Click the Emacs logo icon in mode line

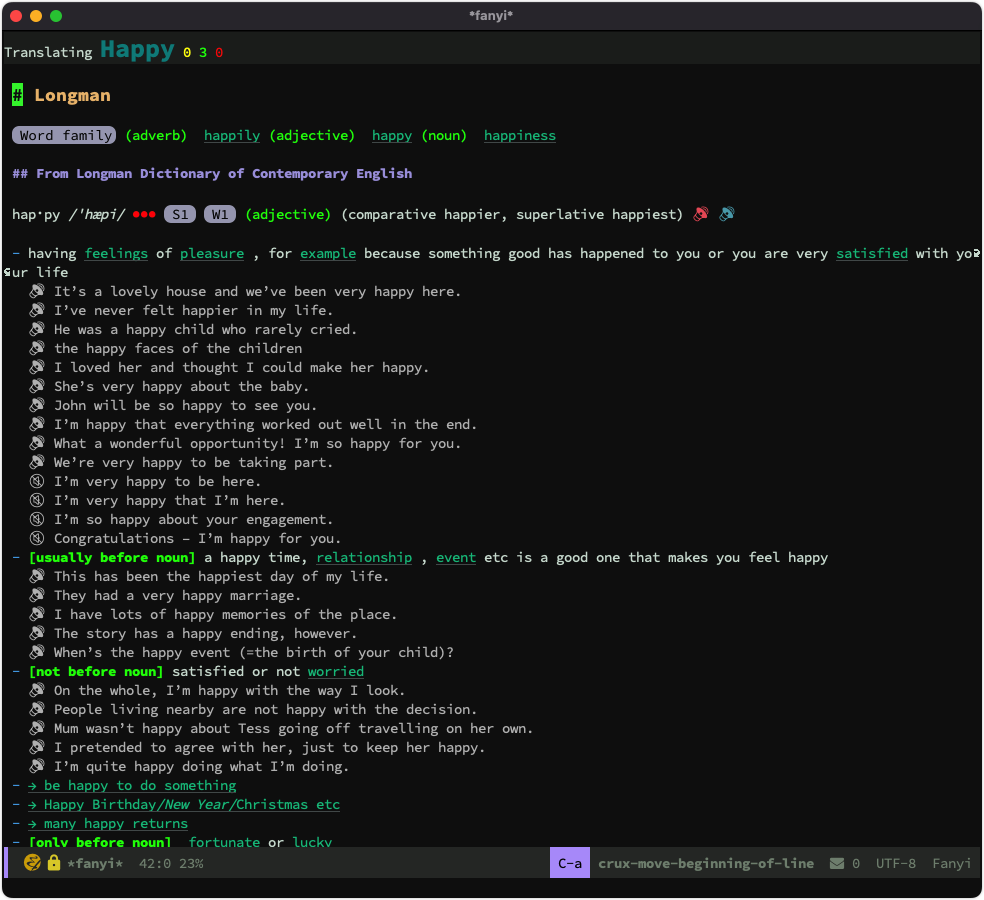pyautogui.click(x=32, y=863)
